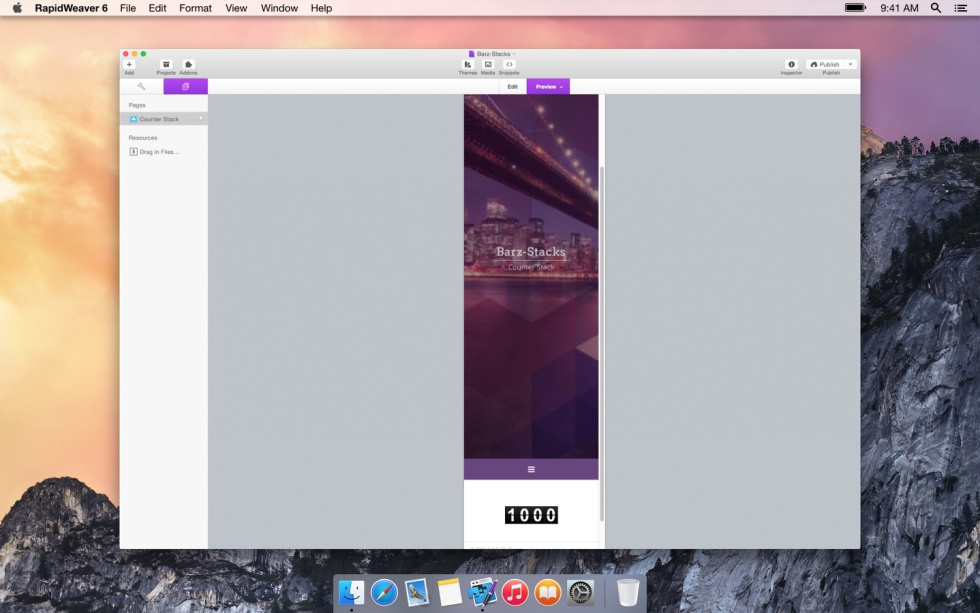Image resolution: width=980 pixels, height=613 pixels.
Task: Expand the Publish dropdown arrow
Action: [851, 64]
